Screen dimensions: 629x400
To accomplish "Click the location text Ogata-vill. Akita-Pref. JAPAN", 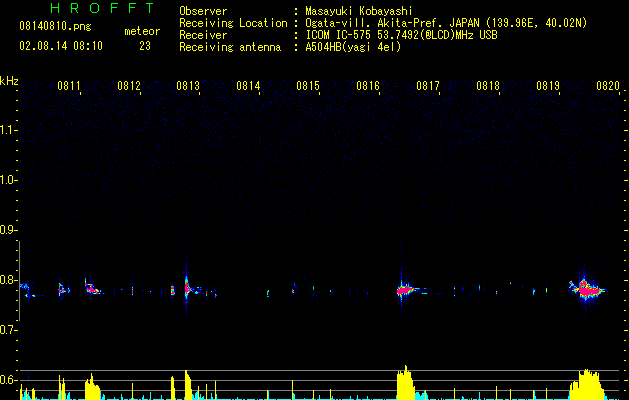I will (393, 23).
